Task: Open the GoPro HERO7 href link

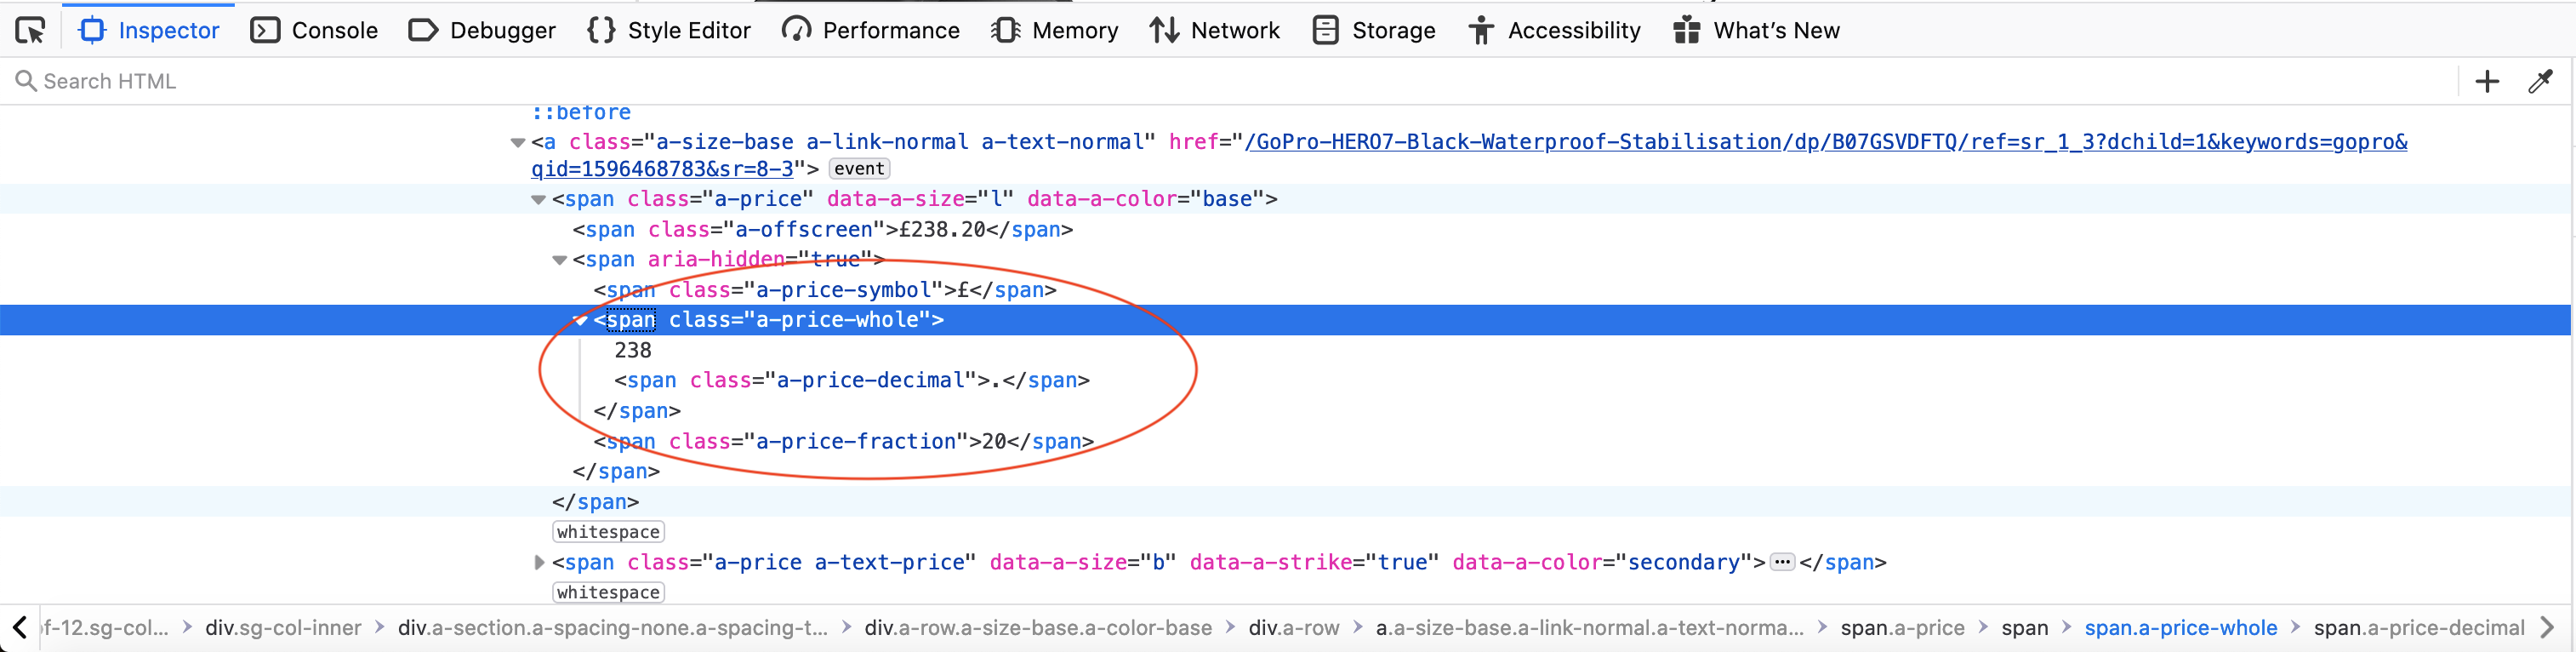Action: click(x=1469, y=155)
